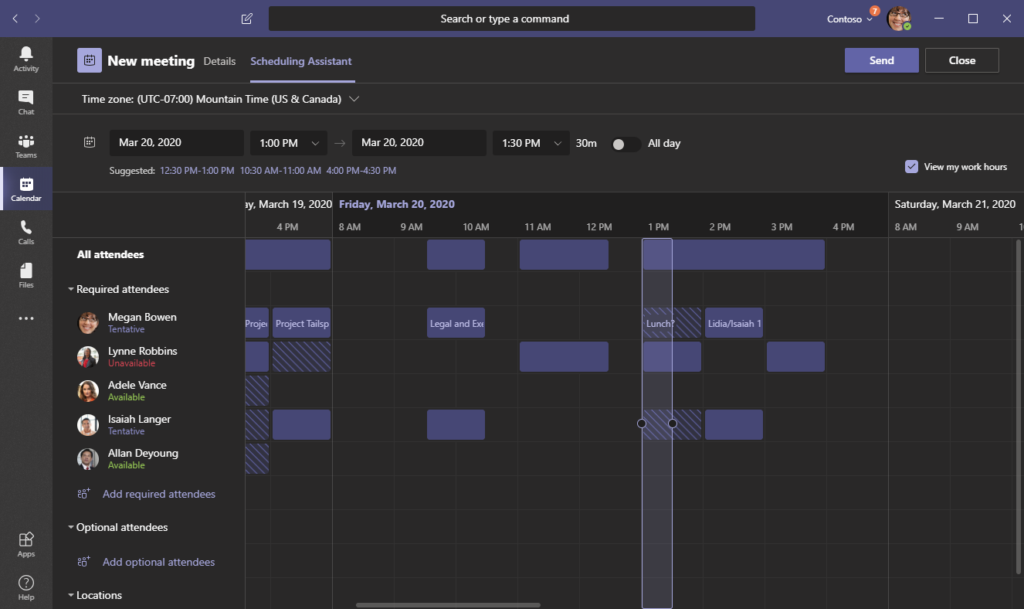
Task: Open Files in the sidebar
Action: 26,275
